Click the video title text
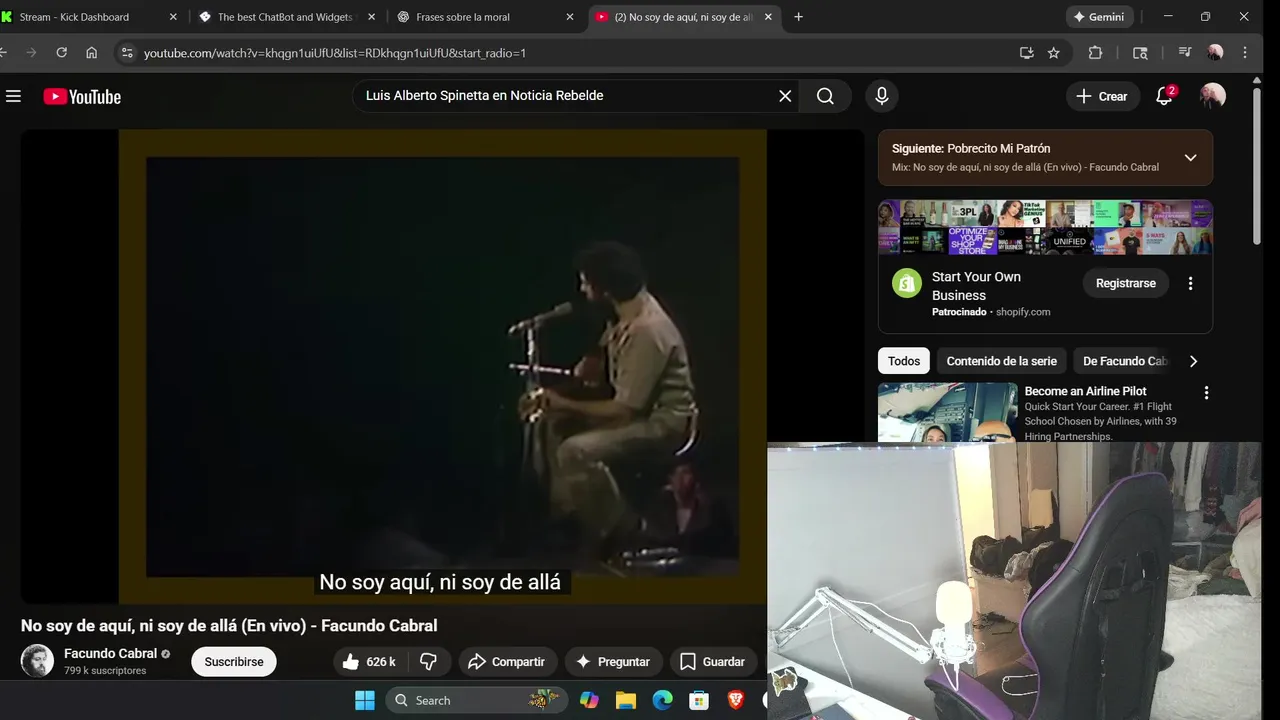The image size is (1280, 720). point(229,626)
